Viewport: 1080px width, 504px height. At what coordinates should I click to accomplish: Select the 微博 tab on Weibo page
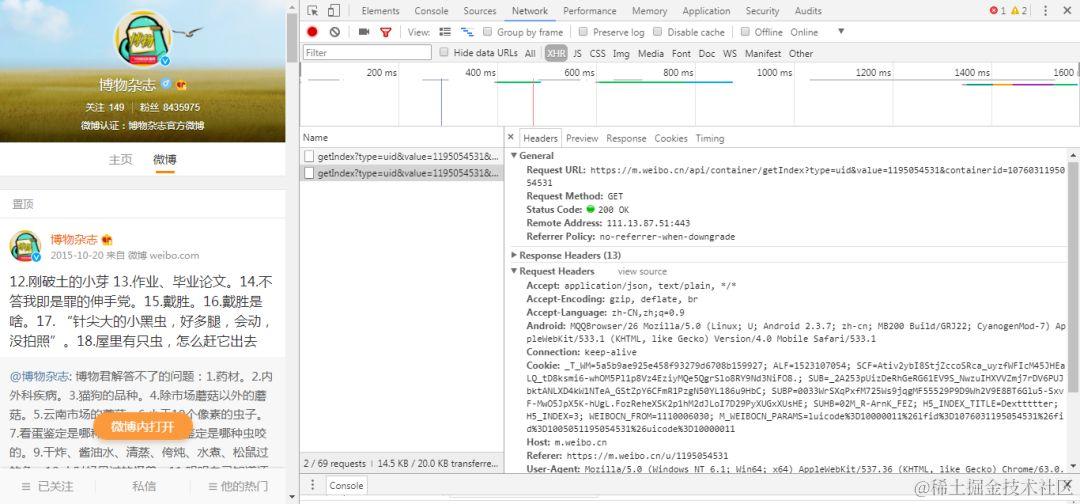click(x=165, y=159)
